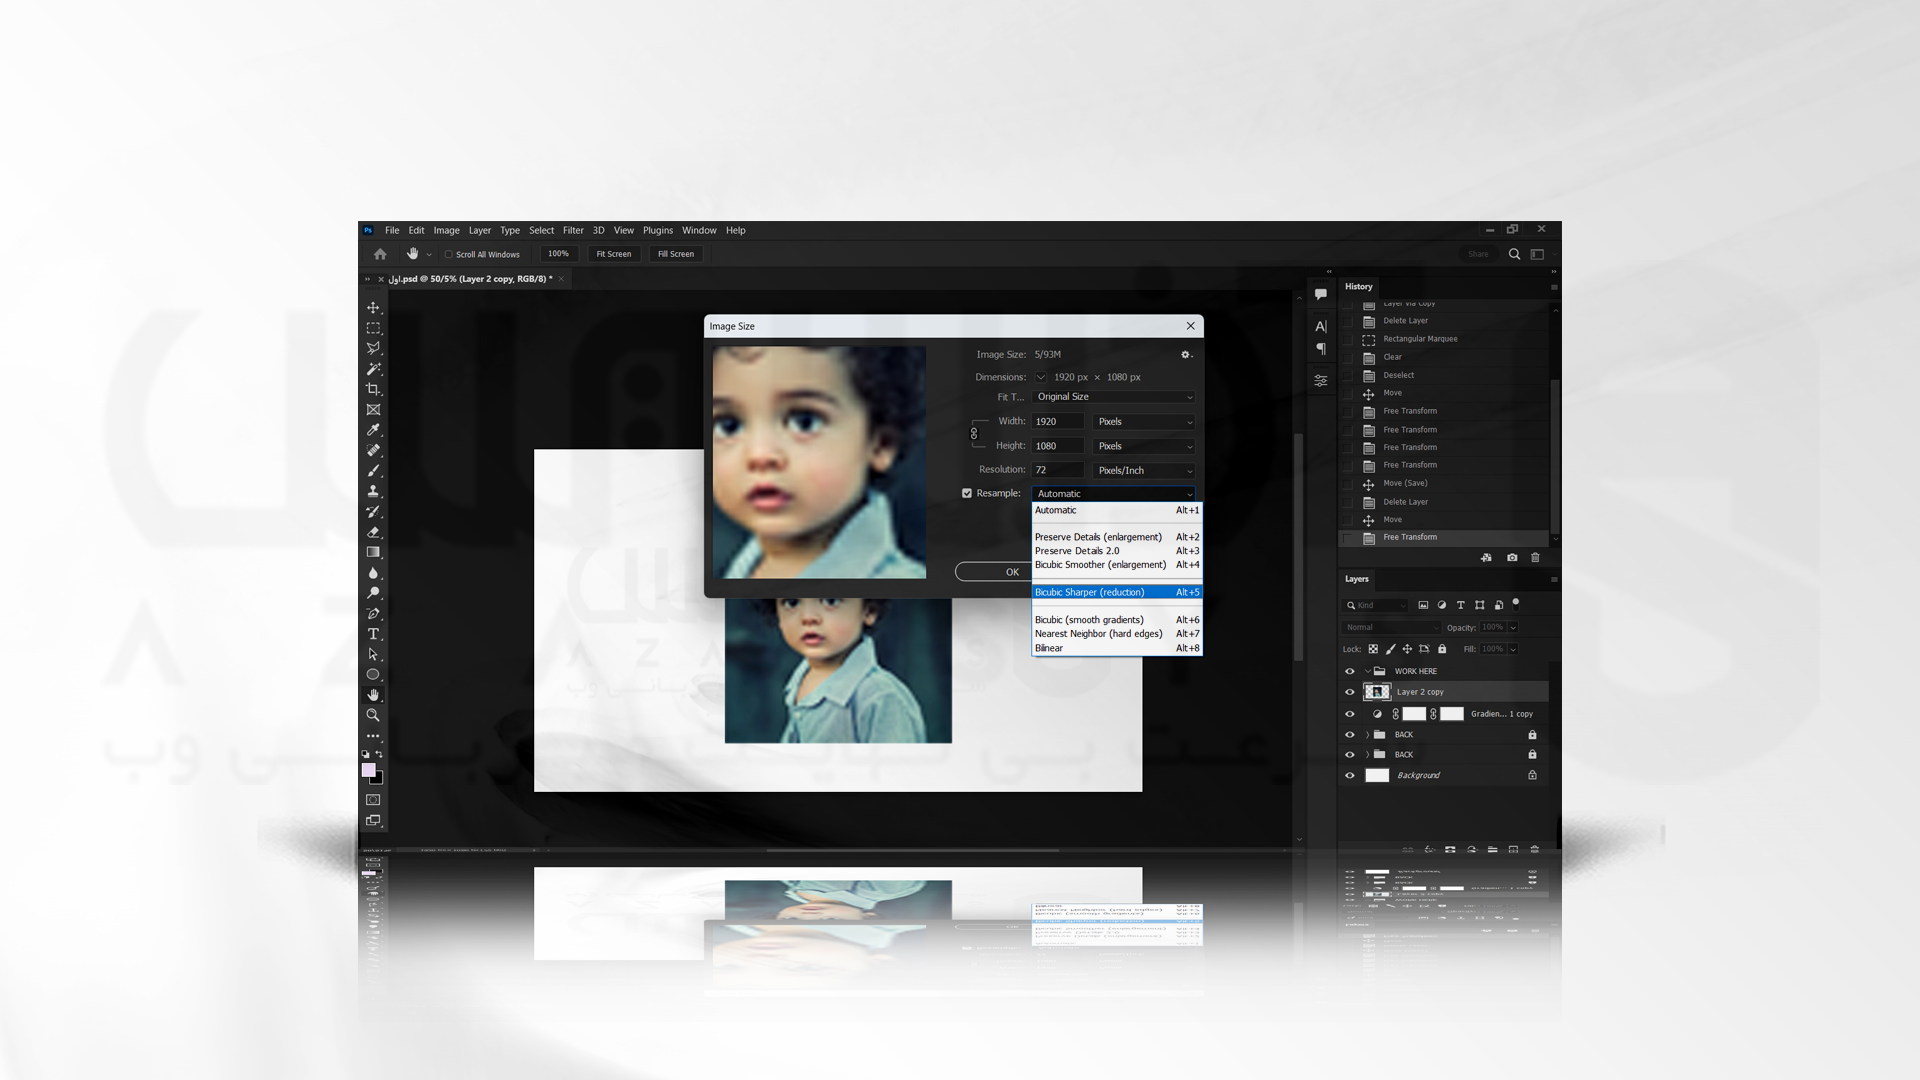
Task: Hide the Gradient 1 copy layer
Action: pyautogui.click(x=1349, y=714)
